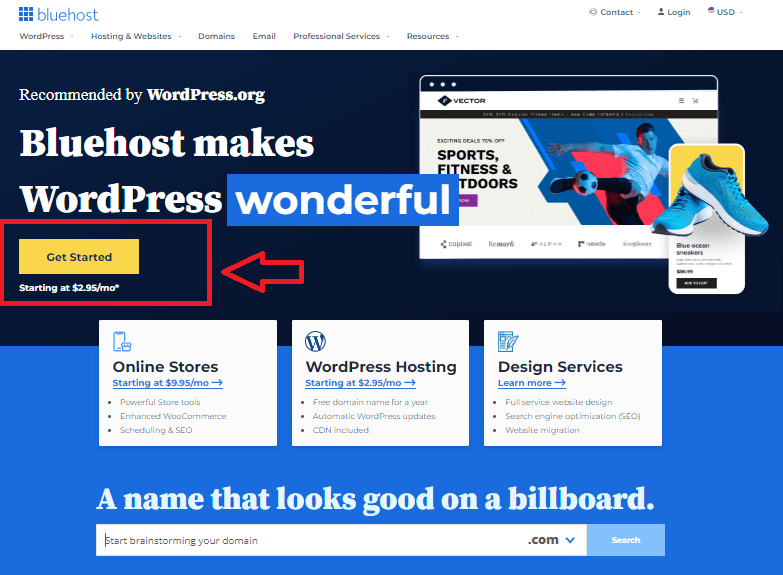The image size is (783, 575).
Task: Click the USD flag icon
Action: (711, 10)
